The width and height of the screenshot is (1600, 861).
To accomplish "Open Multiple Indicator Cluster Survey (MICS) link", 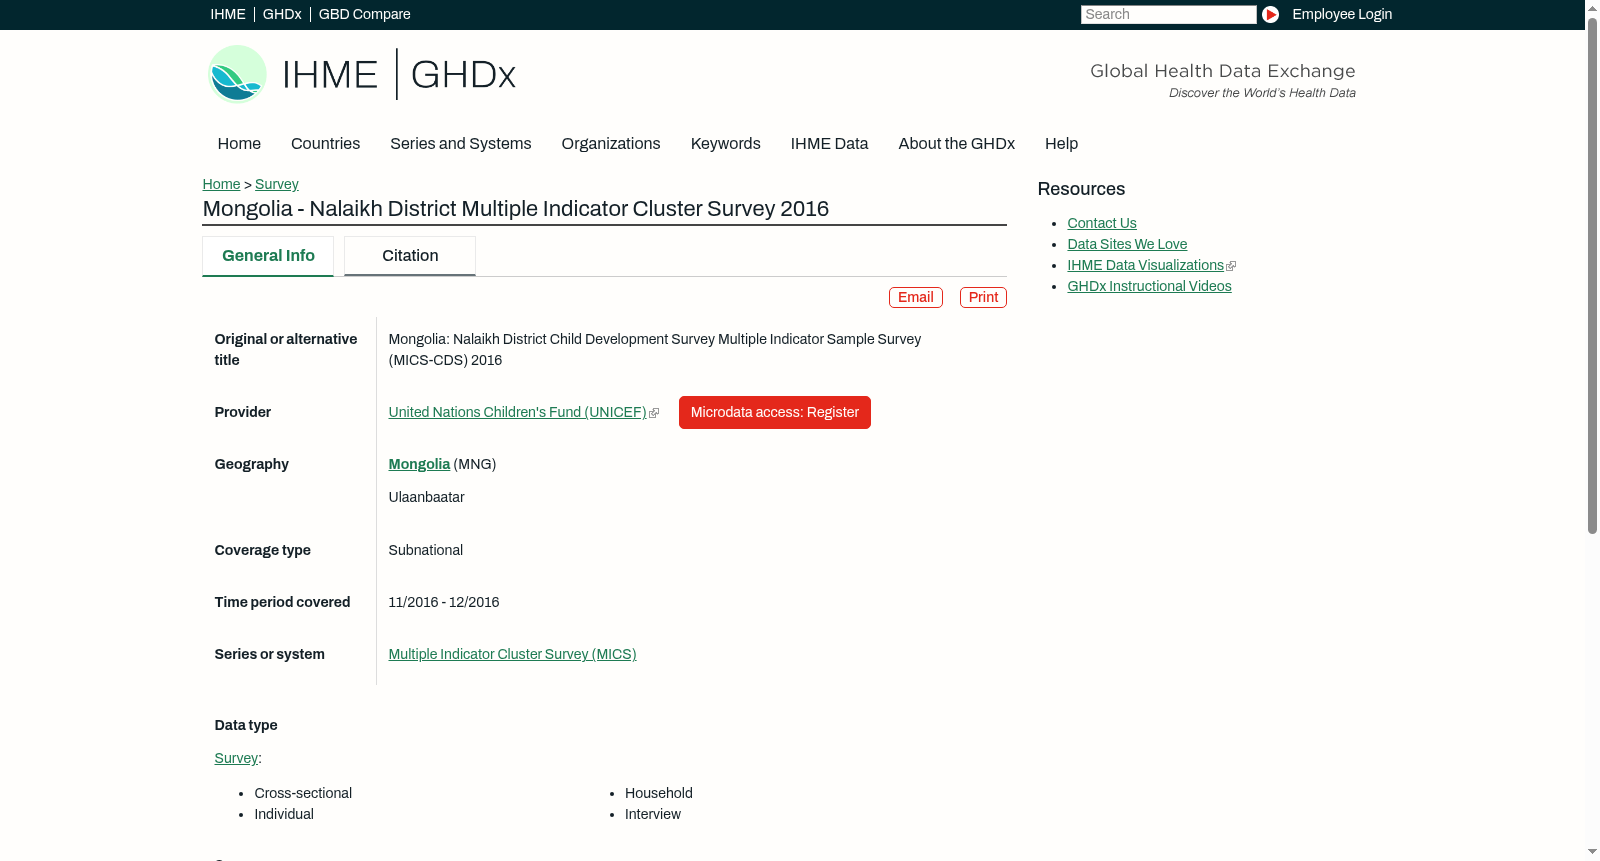I will 512,654.
